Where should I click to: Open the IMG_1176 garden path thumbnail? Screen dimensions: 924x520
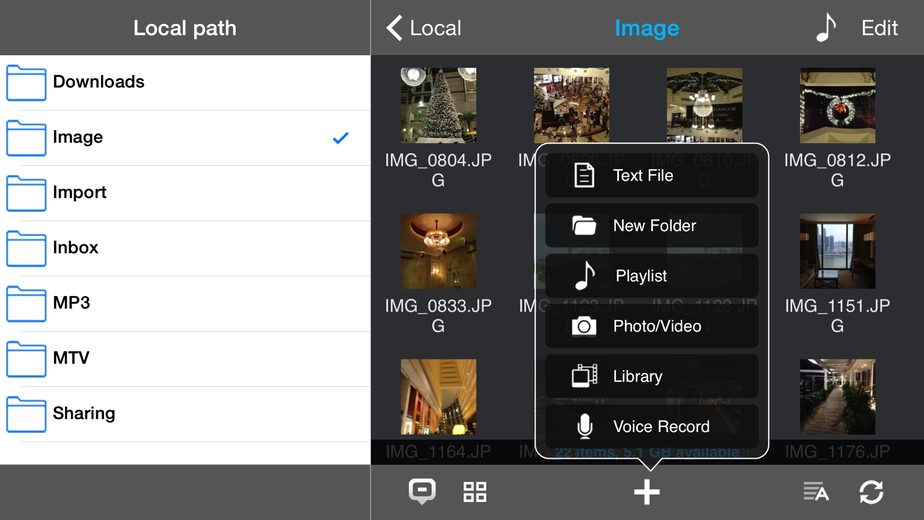pyautogui.click(x=837, y=397)
